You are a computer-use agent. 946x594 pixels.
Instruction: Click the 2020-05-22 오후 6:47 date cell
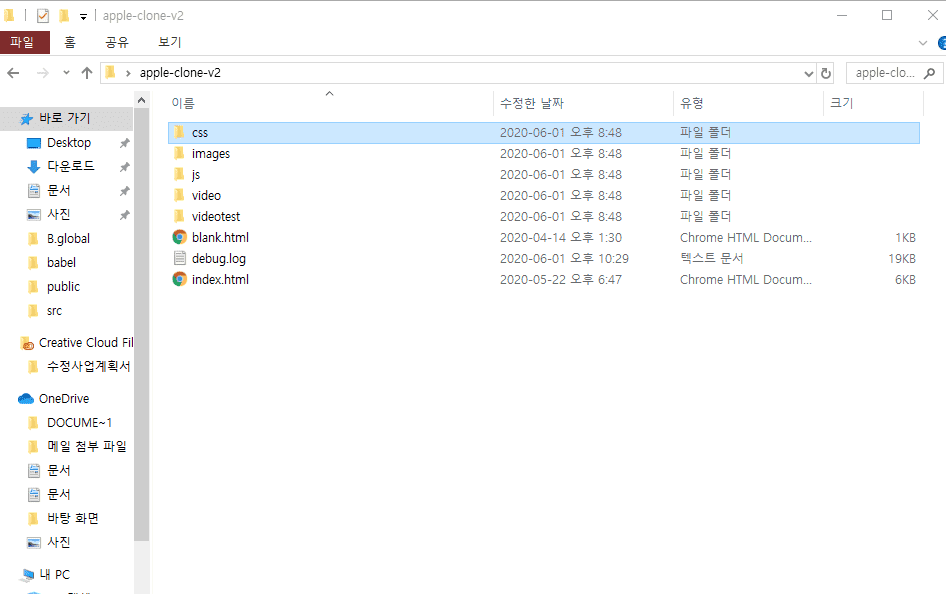coord(560,280)
